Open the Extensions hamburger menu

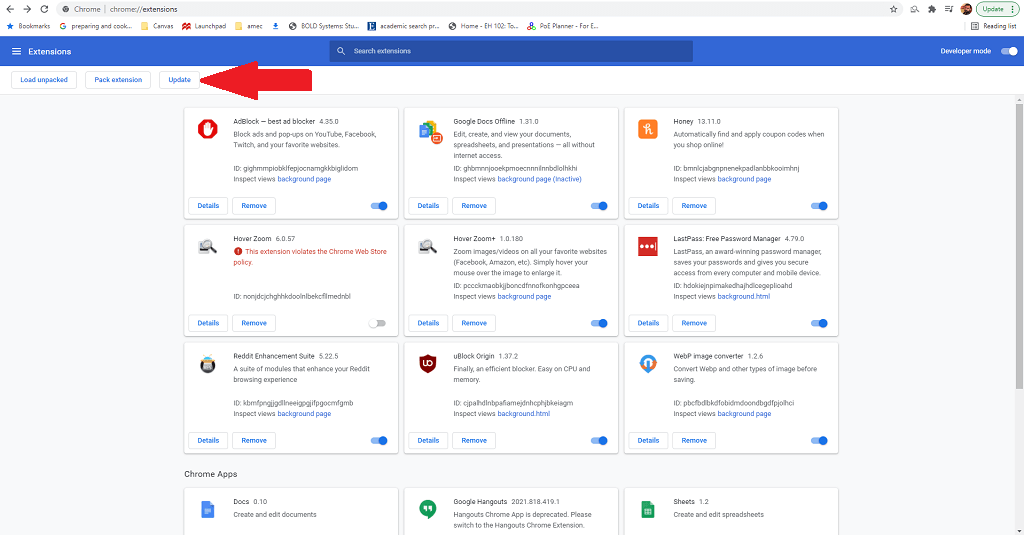[16, 51]
